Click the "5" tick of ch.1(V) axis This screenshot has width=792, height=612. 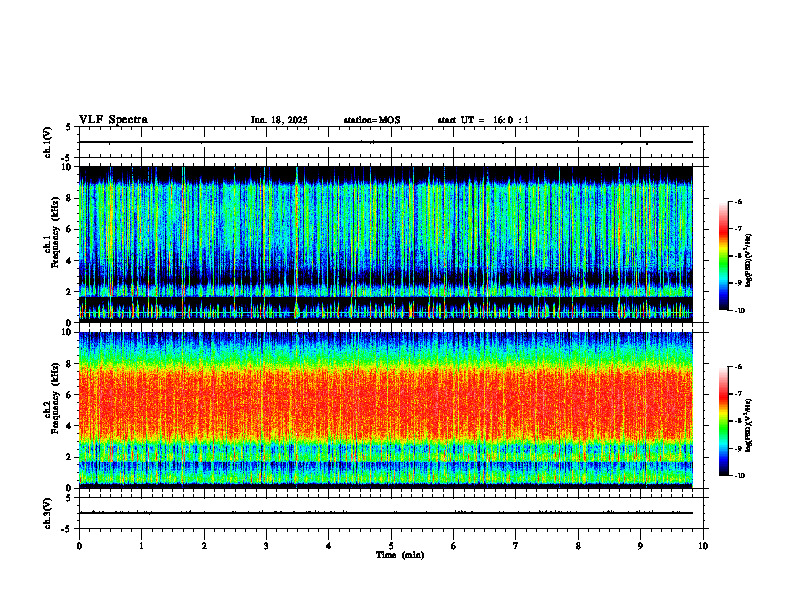click(69, 128)
